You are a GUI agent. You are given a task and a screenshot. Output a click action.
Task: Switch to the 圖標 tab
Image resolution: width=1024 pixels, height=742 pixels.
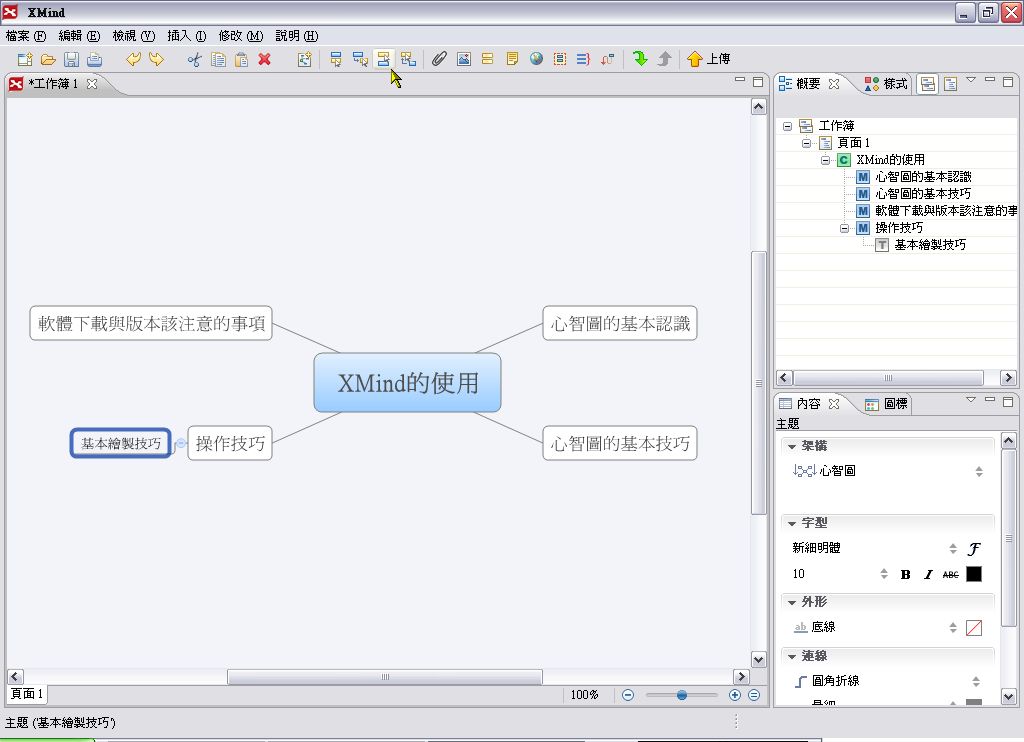(x=886, y=404)
